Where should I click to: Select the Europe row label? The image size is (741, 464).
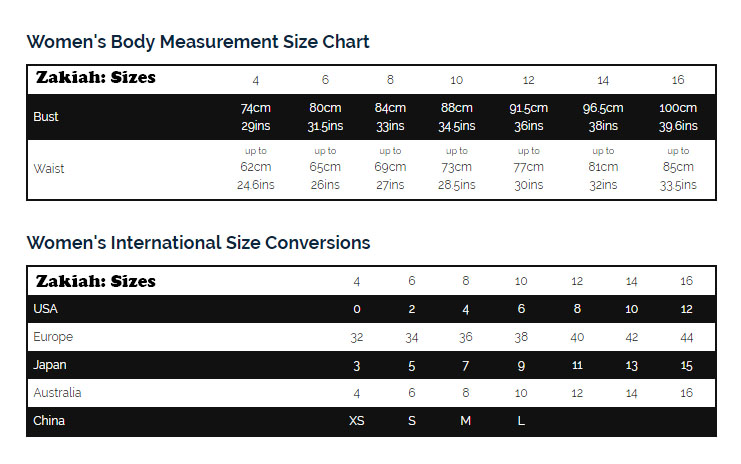point(53,337)
